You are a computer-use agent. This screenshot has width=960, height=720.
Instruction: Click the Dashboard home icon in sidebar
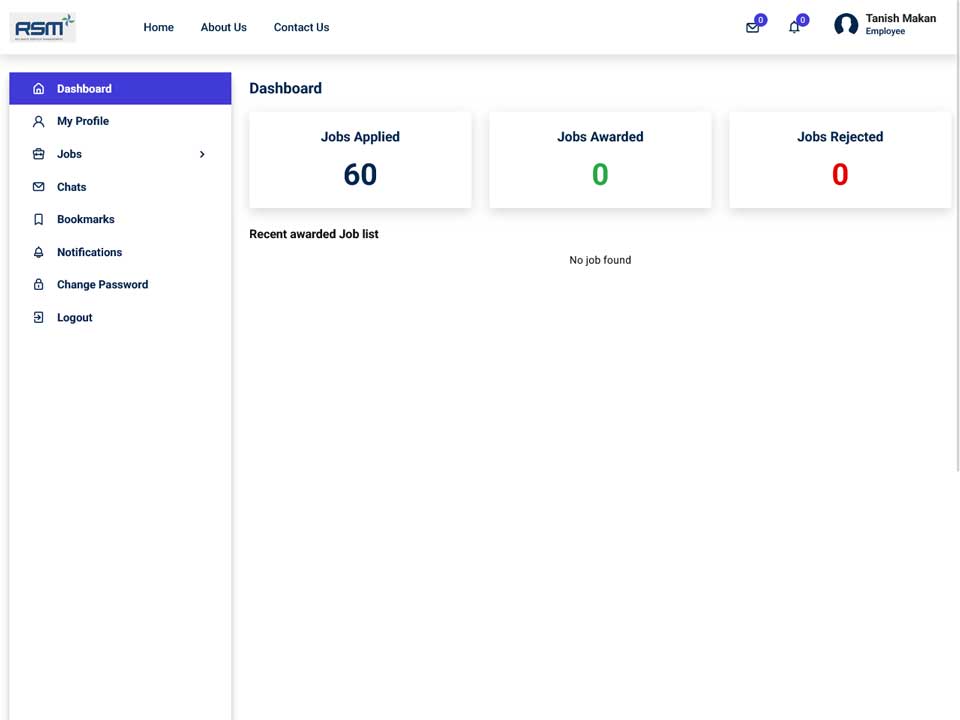click(x=39, y=89)
